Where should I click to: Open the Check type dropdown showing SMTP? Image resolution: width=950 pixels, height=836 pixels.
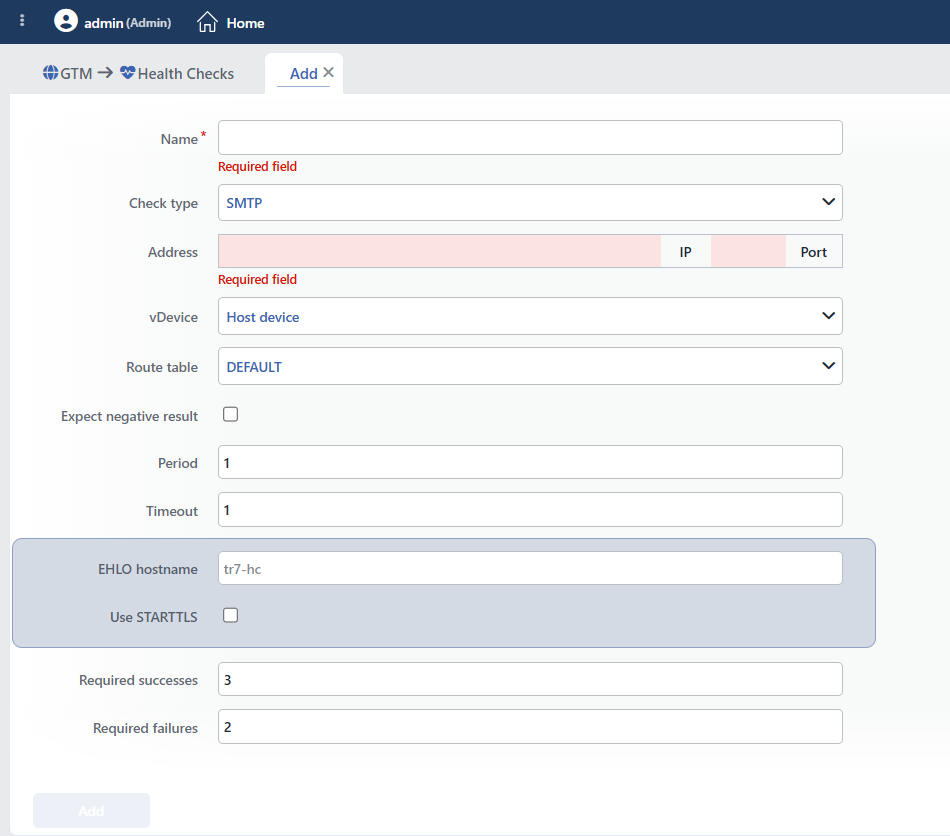pyautogui.click(x=530, y=202)
